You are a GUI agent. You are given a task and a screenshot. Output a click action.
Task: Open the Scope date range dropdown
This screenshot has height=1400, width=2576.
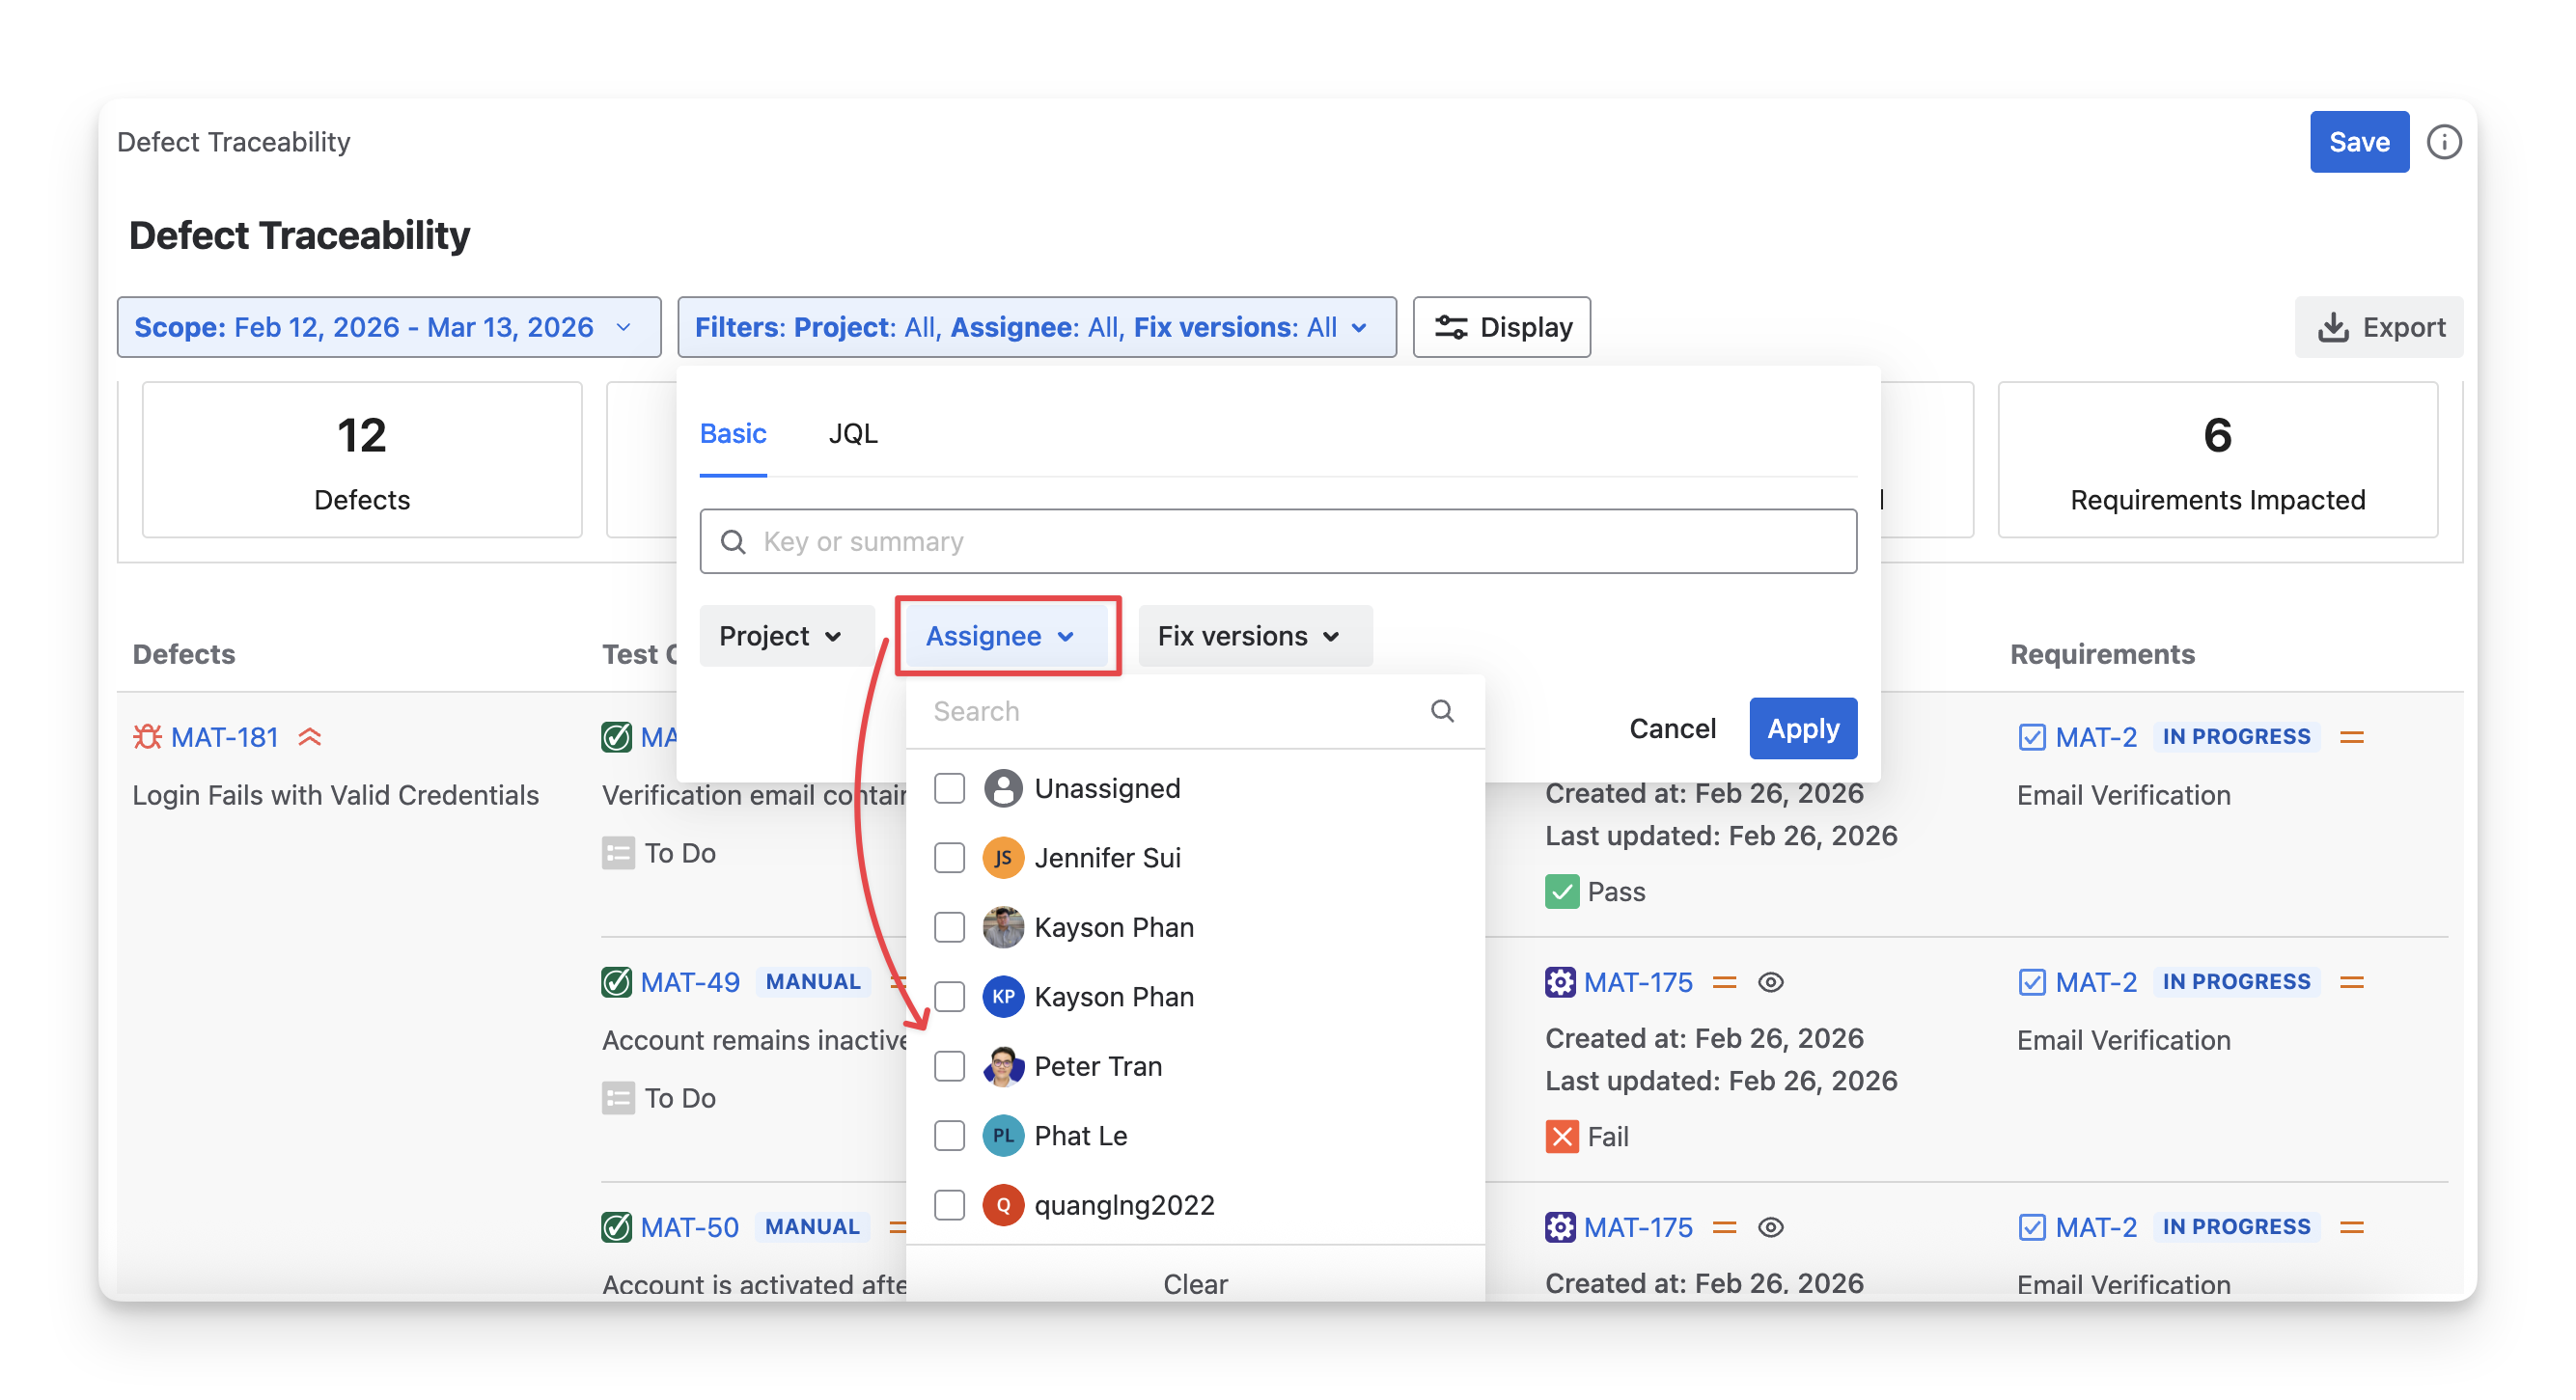[x=388, y=327]
